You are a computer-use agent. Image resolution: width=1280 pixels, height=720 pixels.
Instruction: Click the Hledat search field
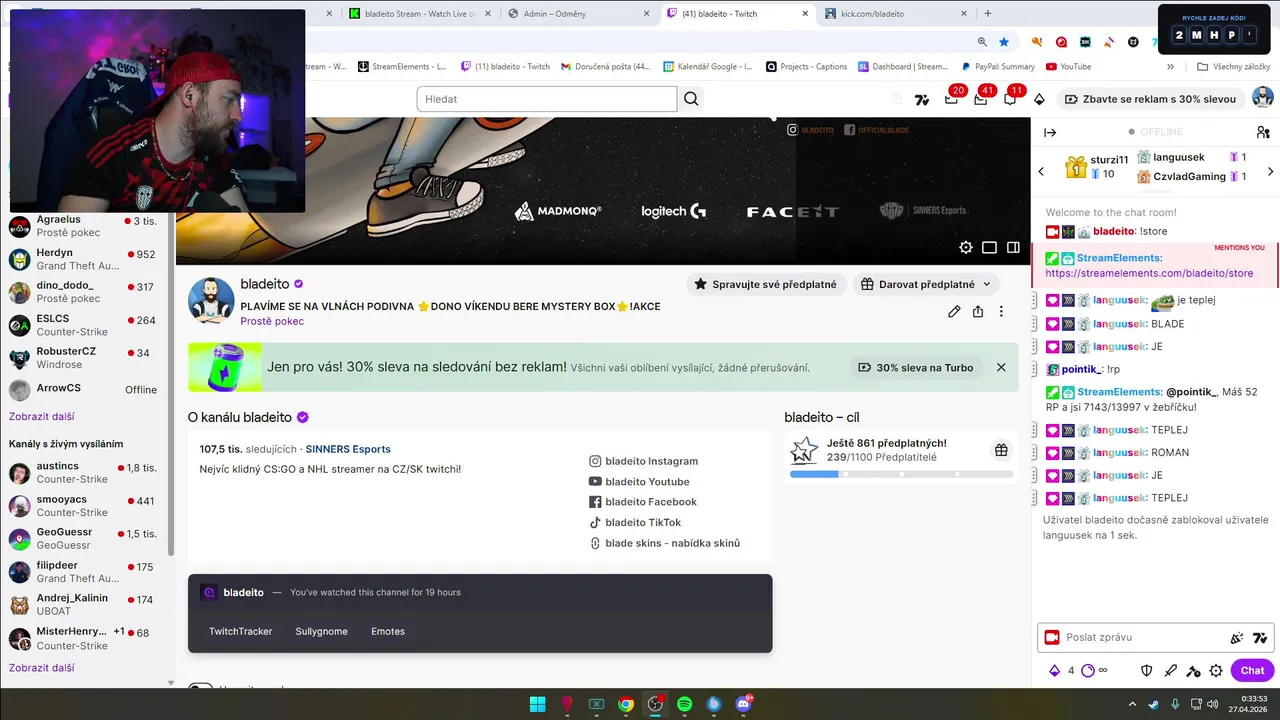pos(547,99)
